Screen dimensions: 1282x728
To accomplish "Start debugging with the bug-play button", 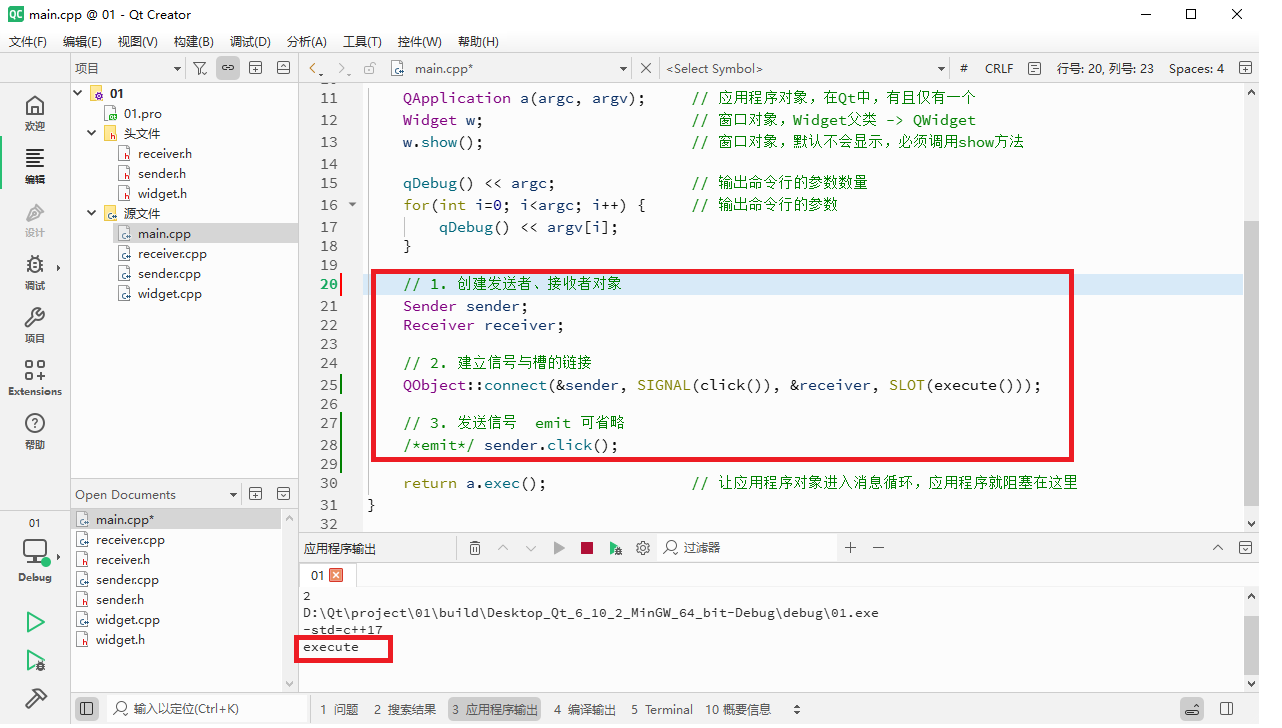I will click(35, 661).
